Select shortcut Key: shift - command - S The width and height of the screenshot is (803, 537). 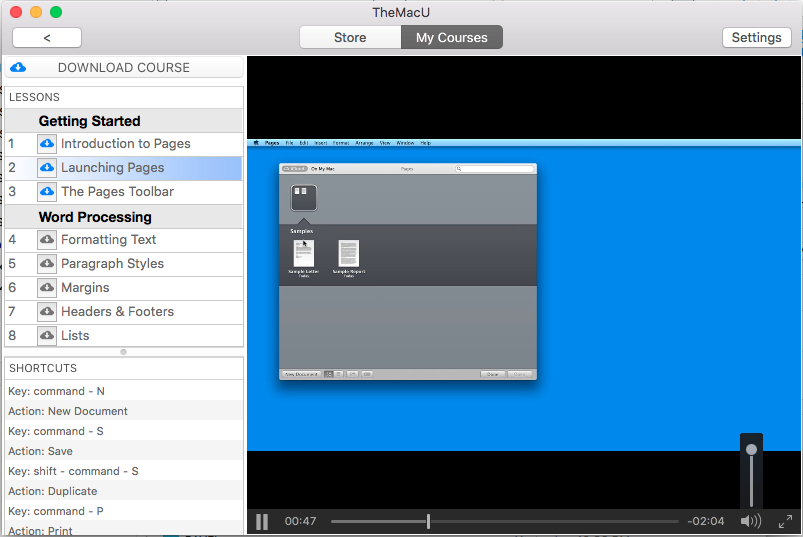pos(124,471)
